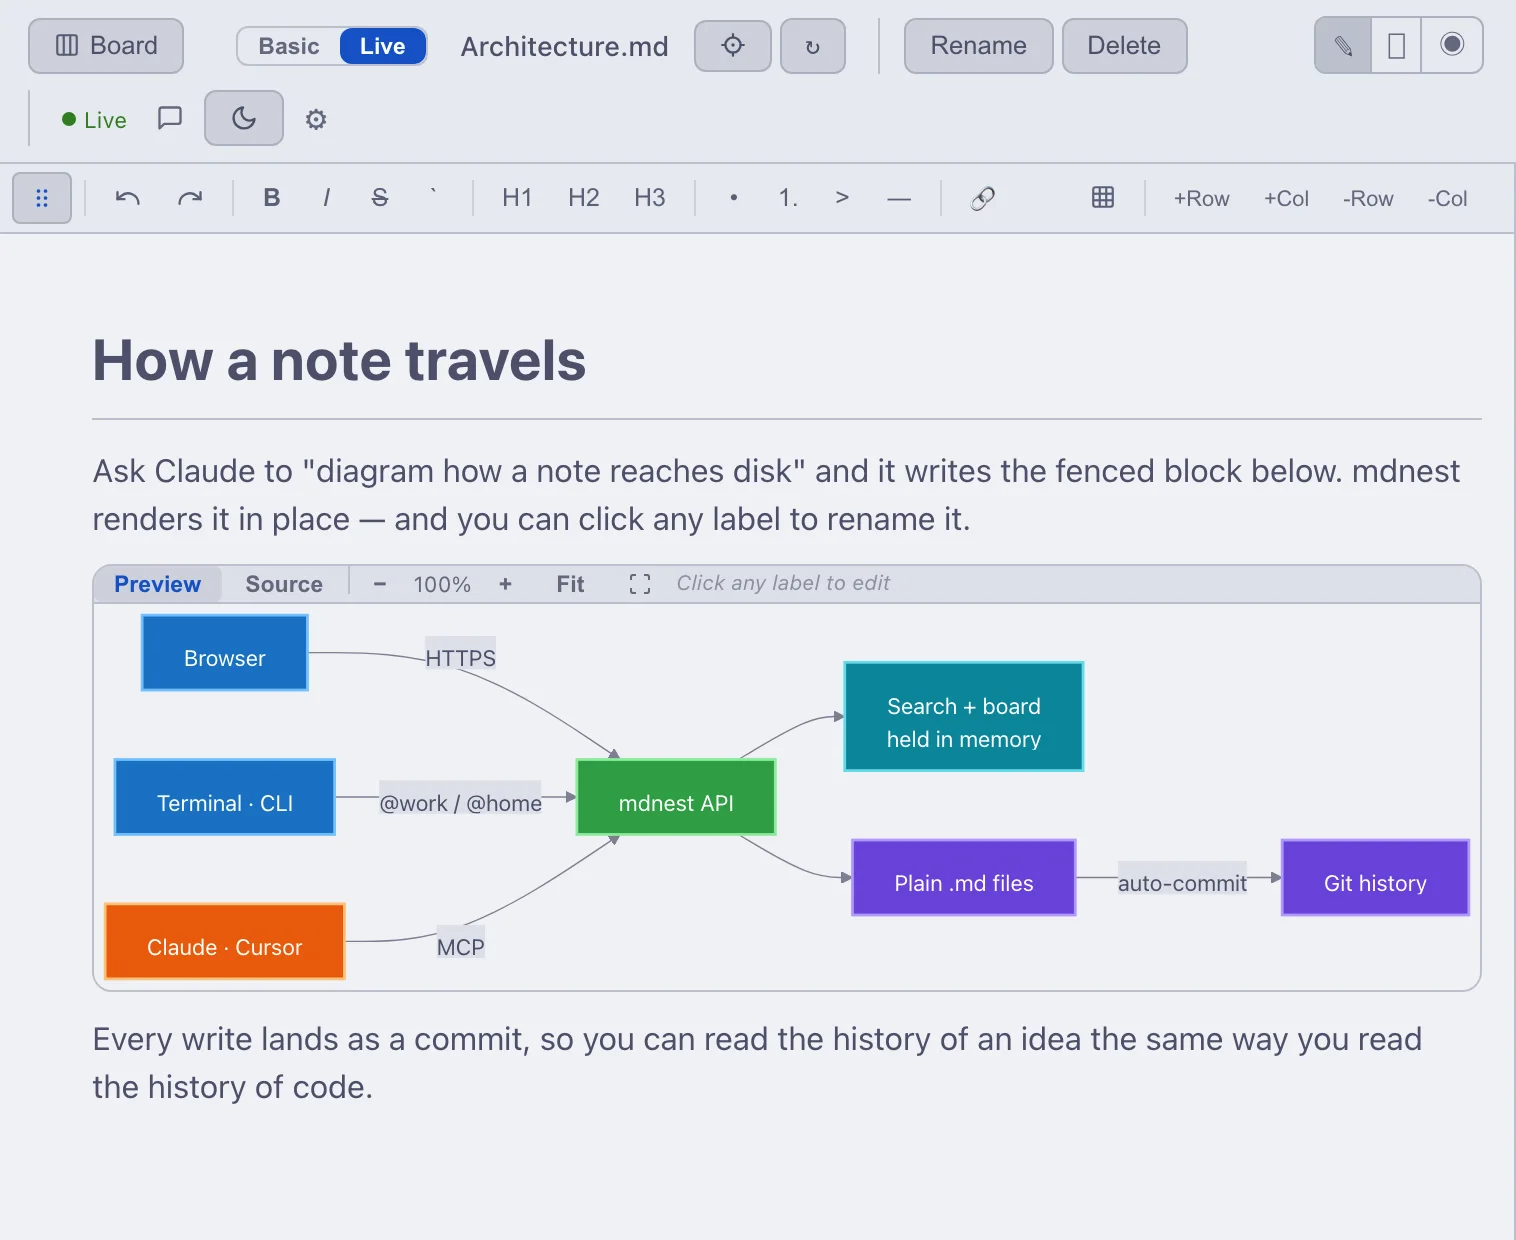Apply bold formatting
1516x1240 pixels.
point(272,198)
